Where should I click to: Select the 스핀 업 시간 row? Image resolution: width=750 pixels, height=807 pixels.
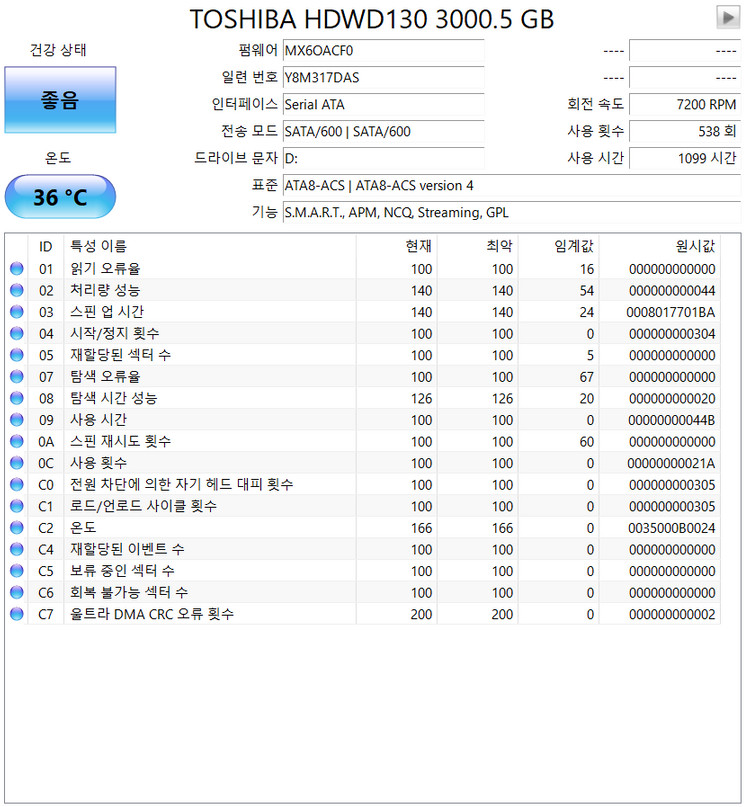(363, 312)
